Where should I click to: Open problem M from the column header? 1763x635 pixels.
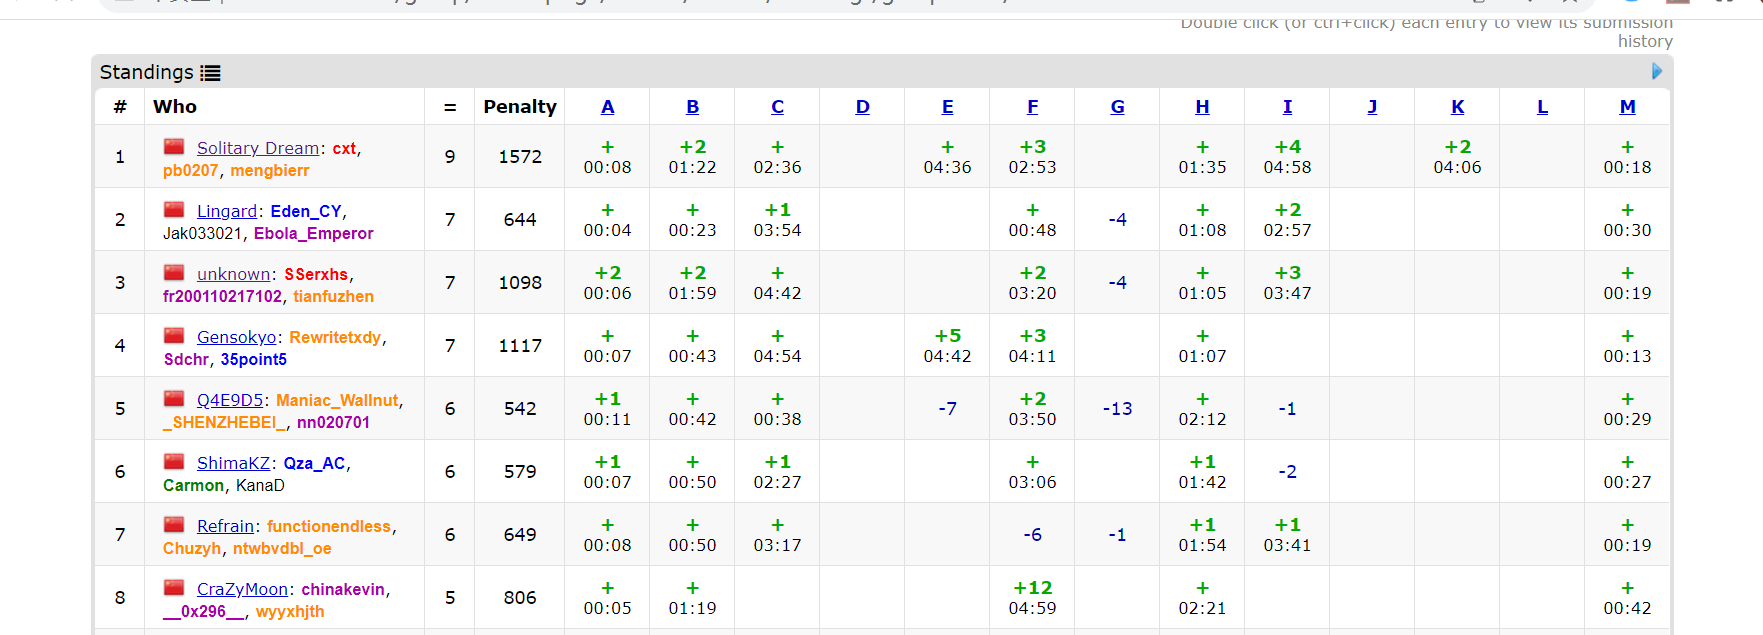[x=1627, y=107]
